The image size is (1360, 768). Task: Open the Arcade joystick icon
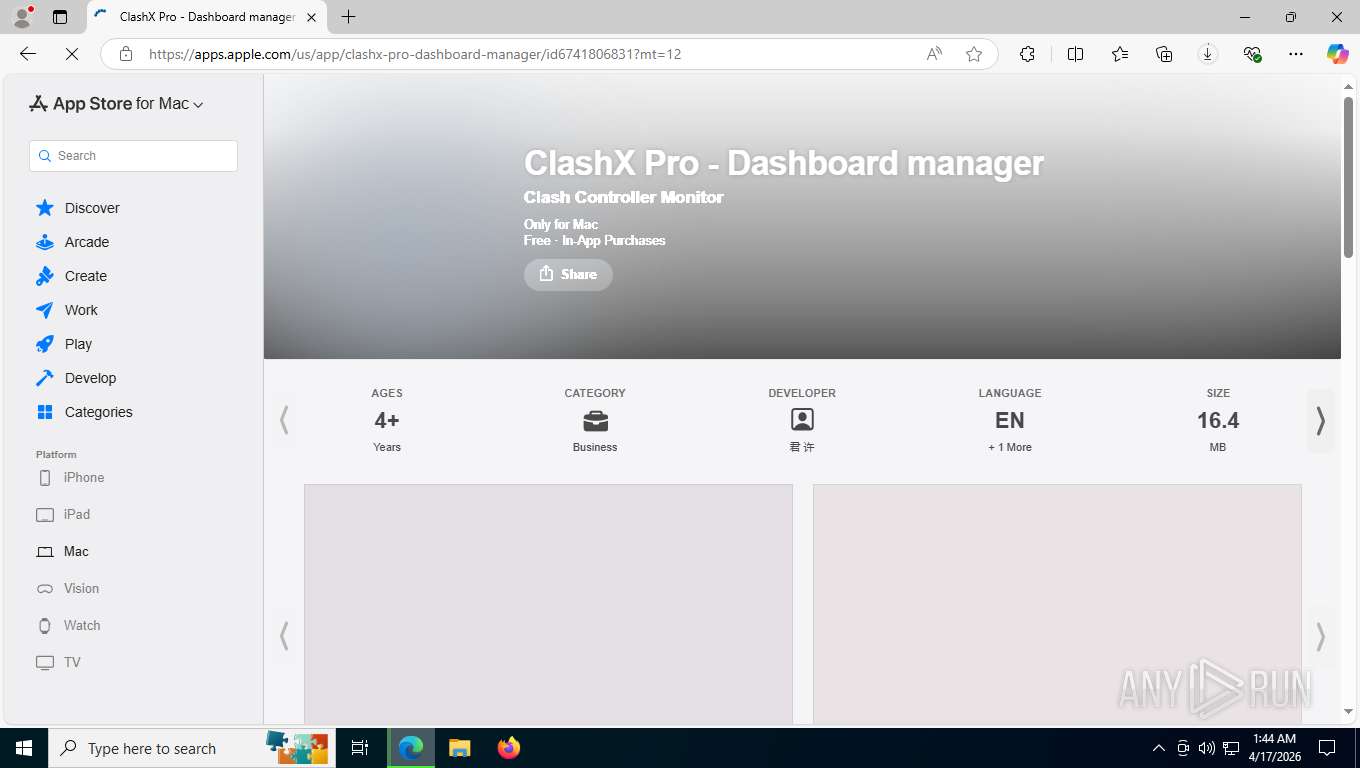[x=45, y=242]
